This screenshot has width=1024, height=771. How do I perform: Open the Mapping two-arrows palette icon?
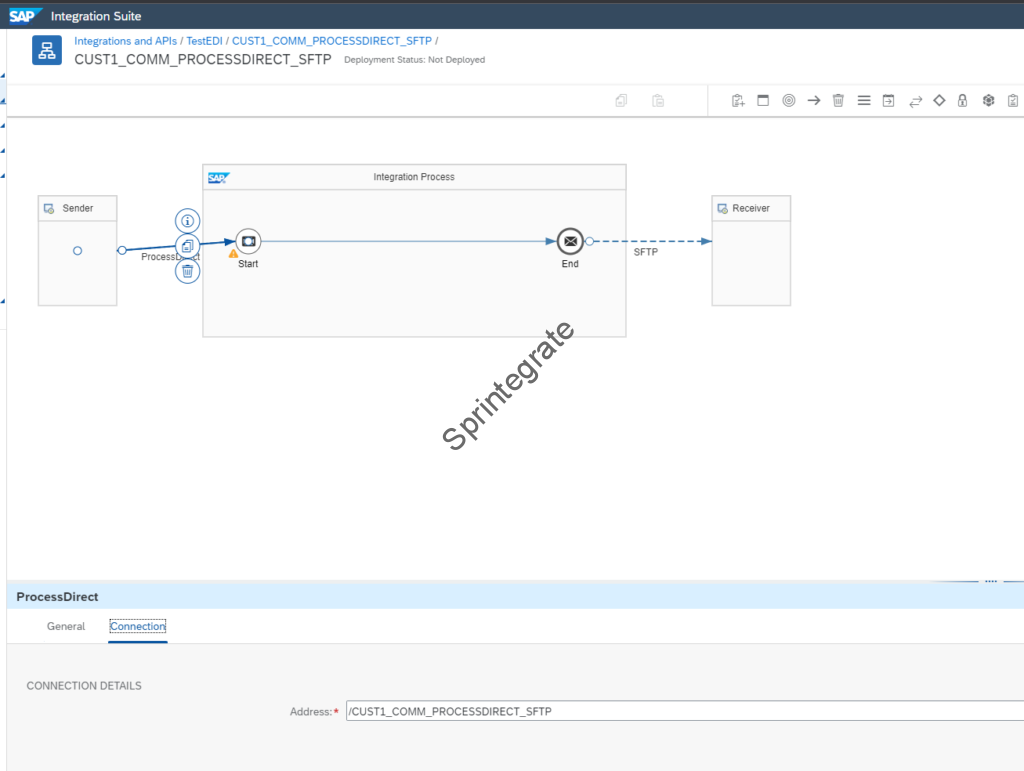coord(915,101)
